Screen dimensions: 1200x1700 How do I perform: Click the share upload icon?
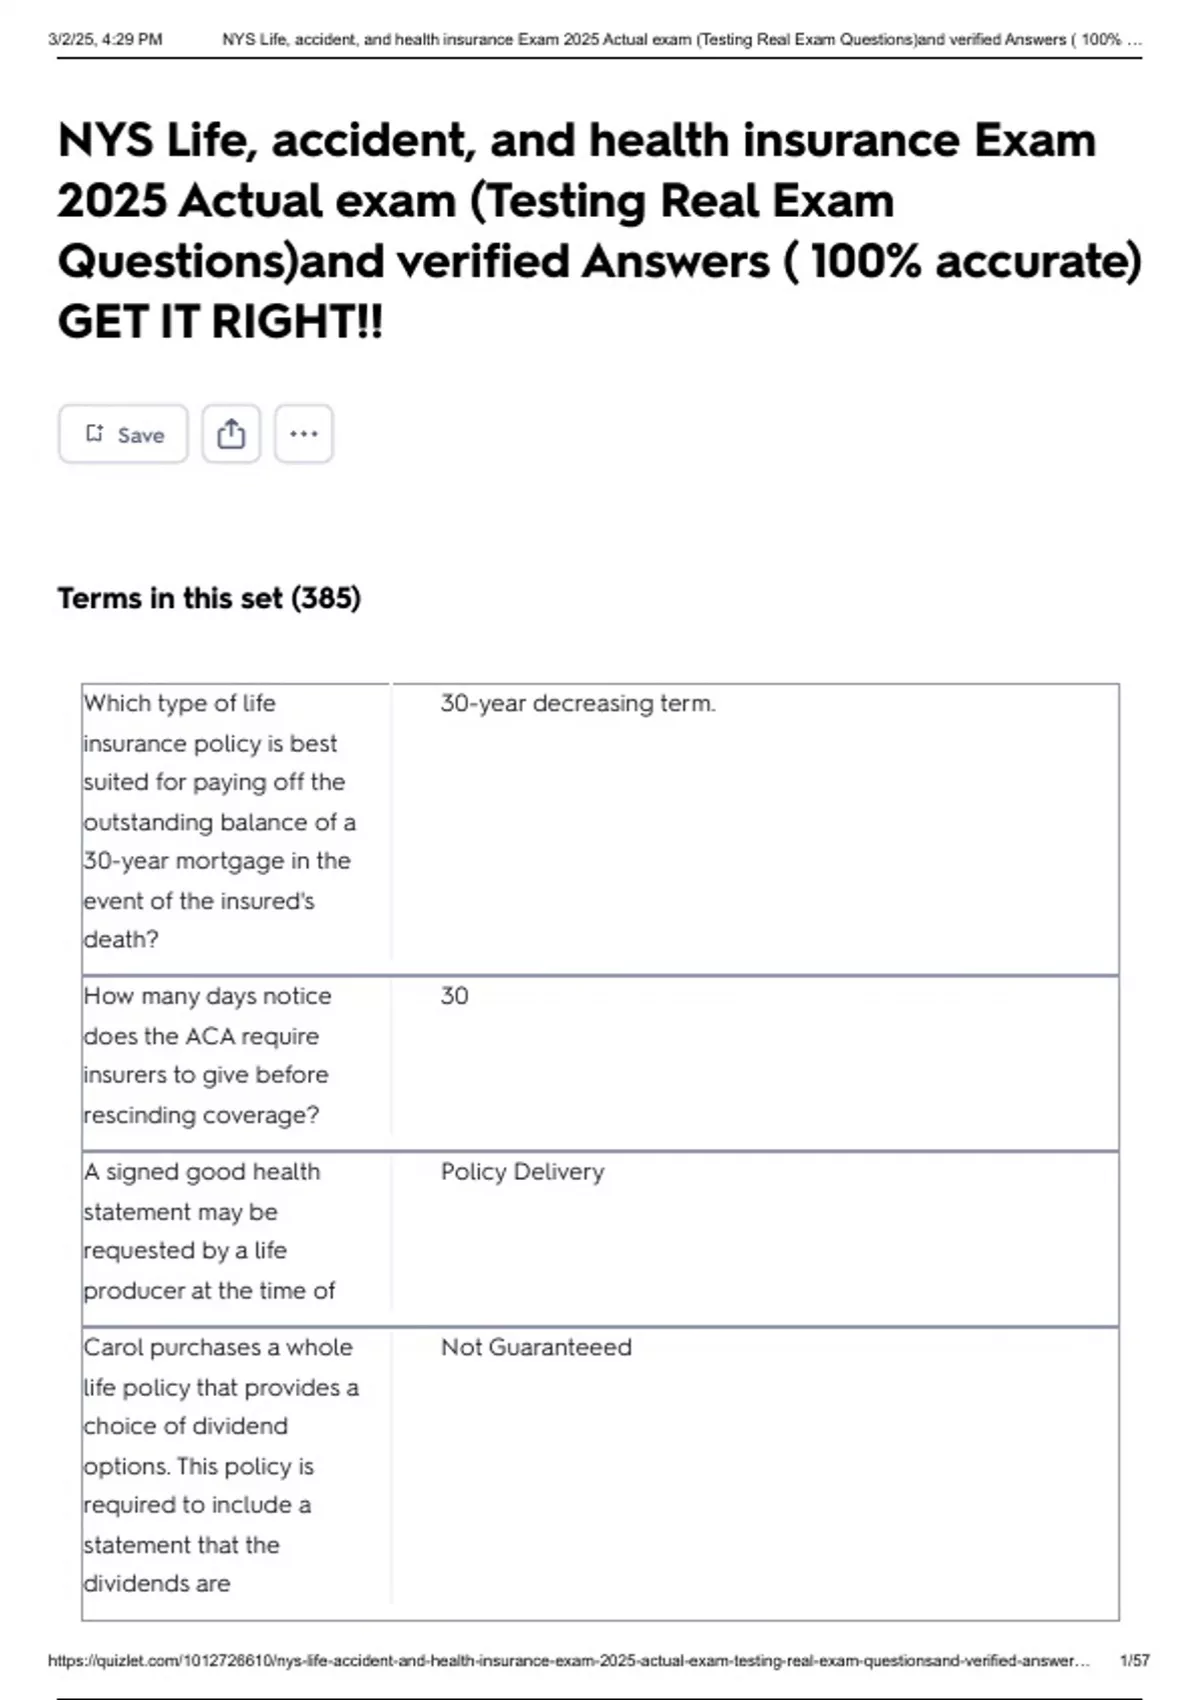(231, 434)
